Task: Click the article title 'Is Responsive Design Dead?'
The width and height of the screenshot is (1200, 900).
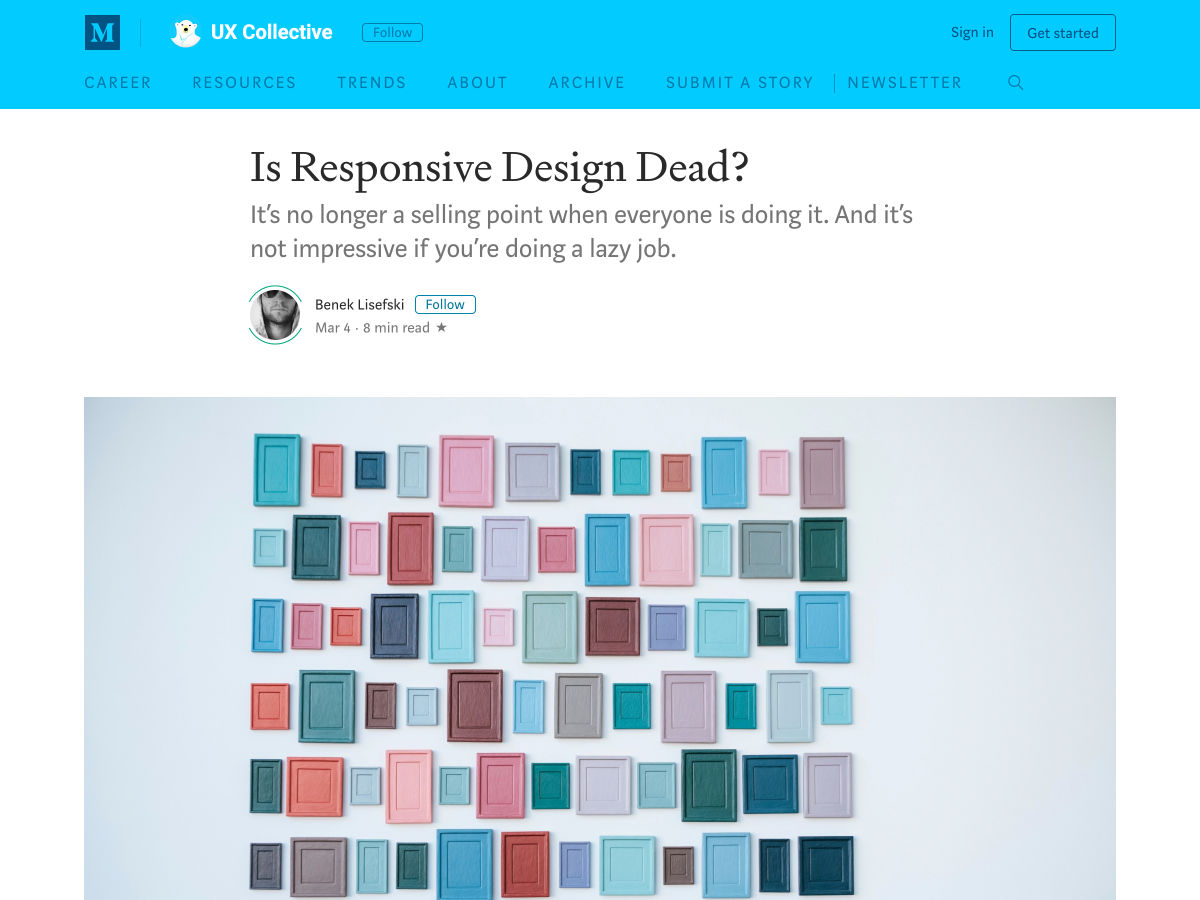Action: point(499,168)
